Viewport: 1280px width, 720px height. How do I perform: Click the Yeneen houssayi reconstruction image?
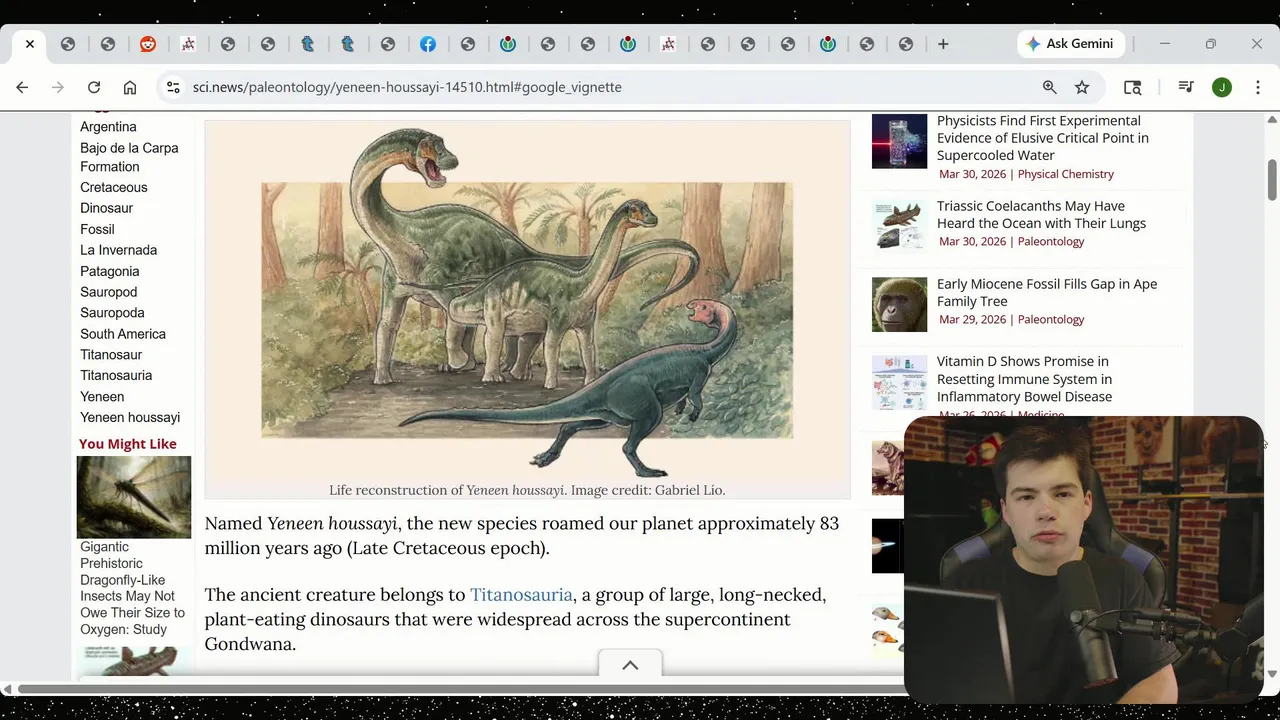coord(527,300)
